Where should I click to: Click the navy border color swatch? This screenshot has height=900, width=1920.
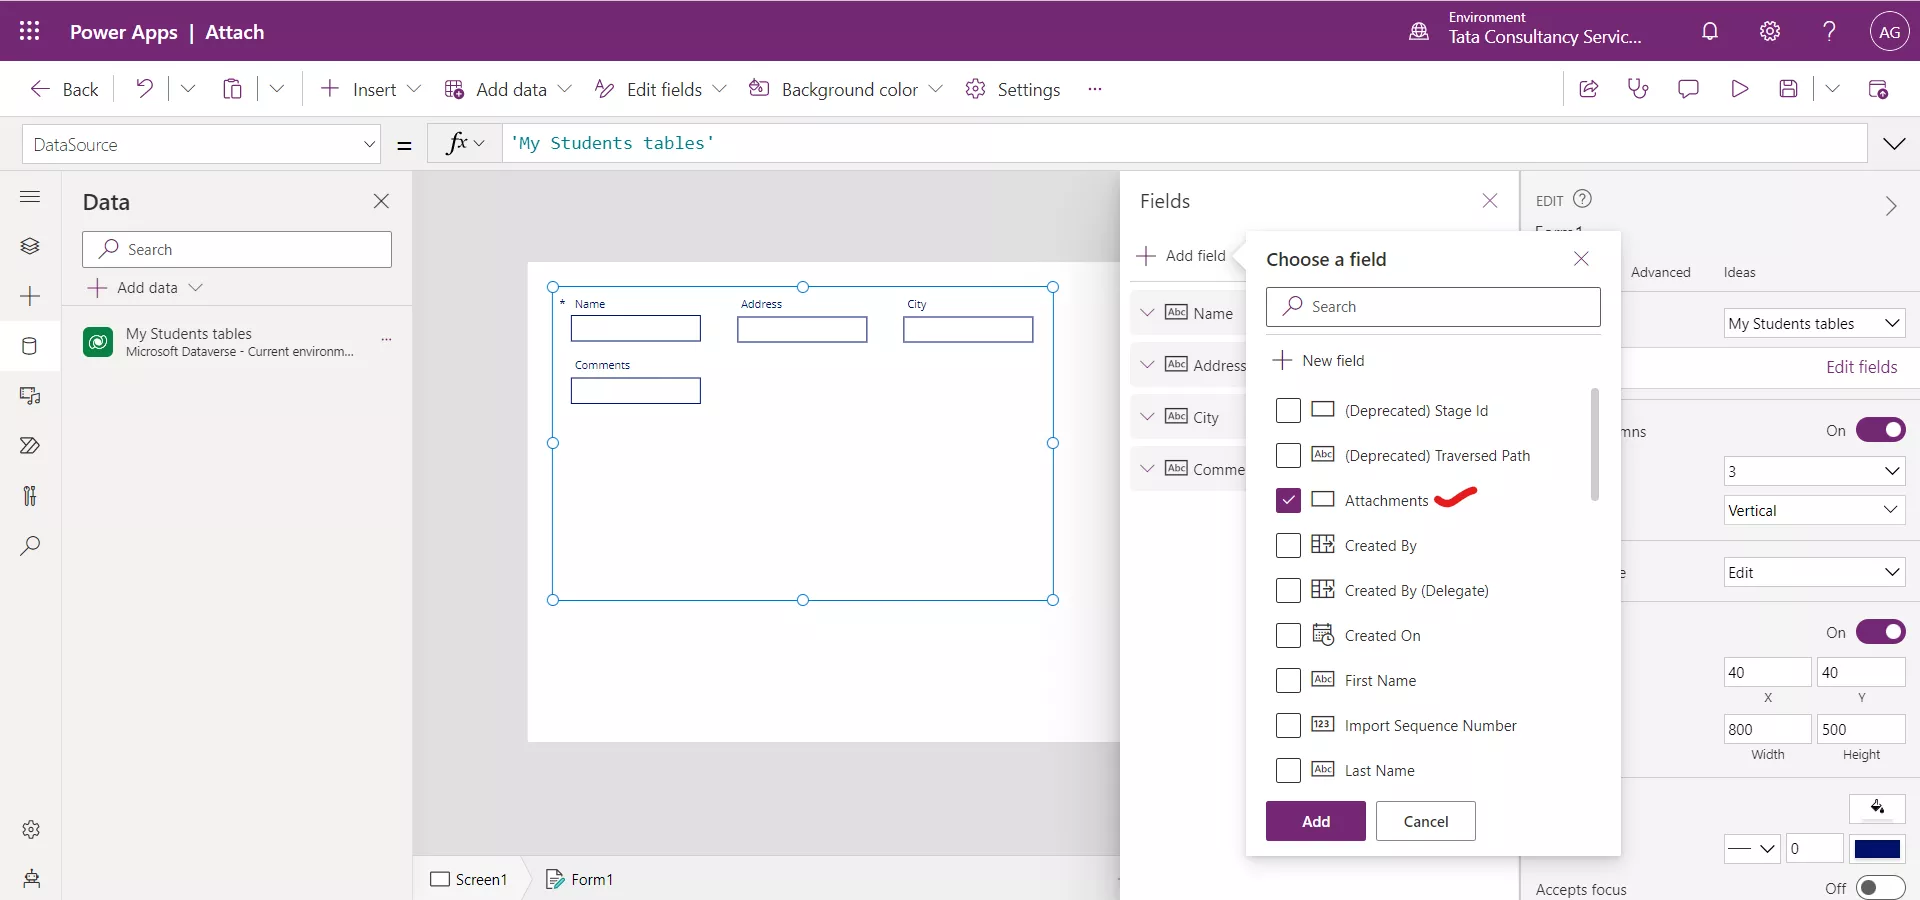[x=1877, y=849]
